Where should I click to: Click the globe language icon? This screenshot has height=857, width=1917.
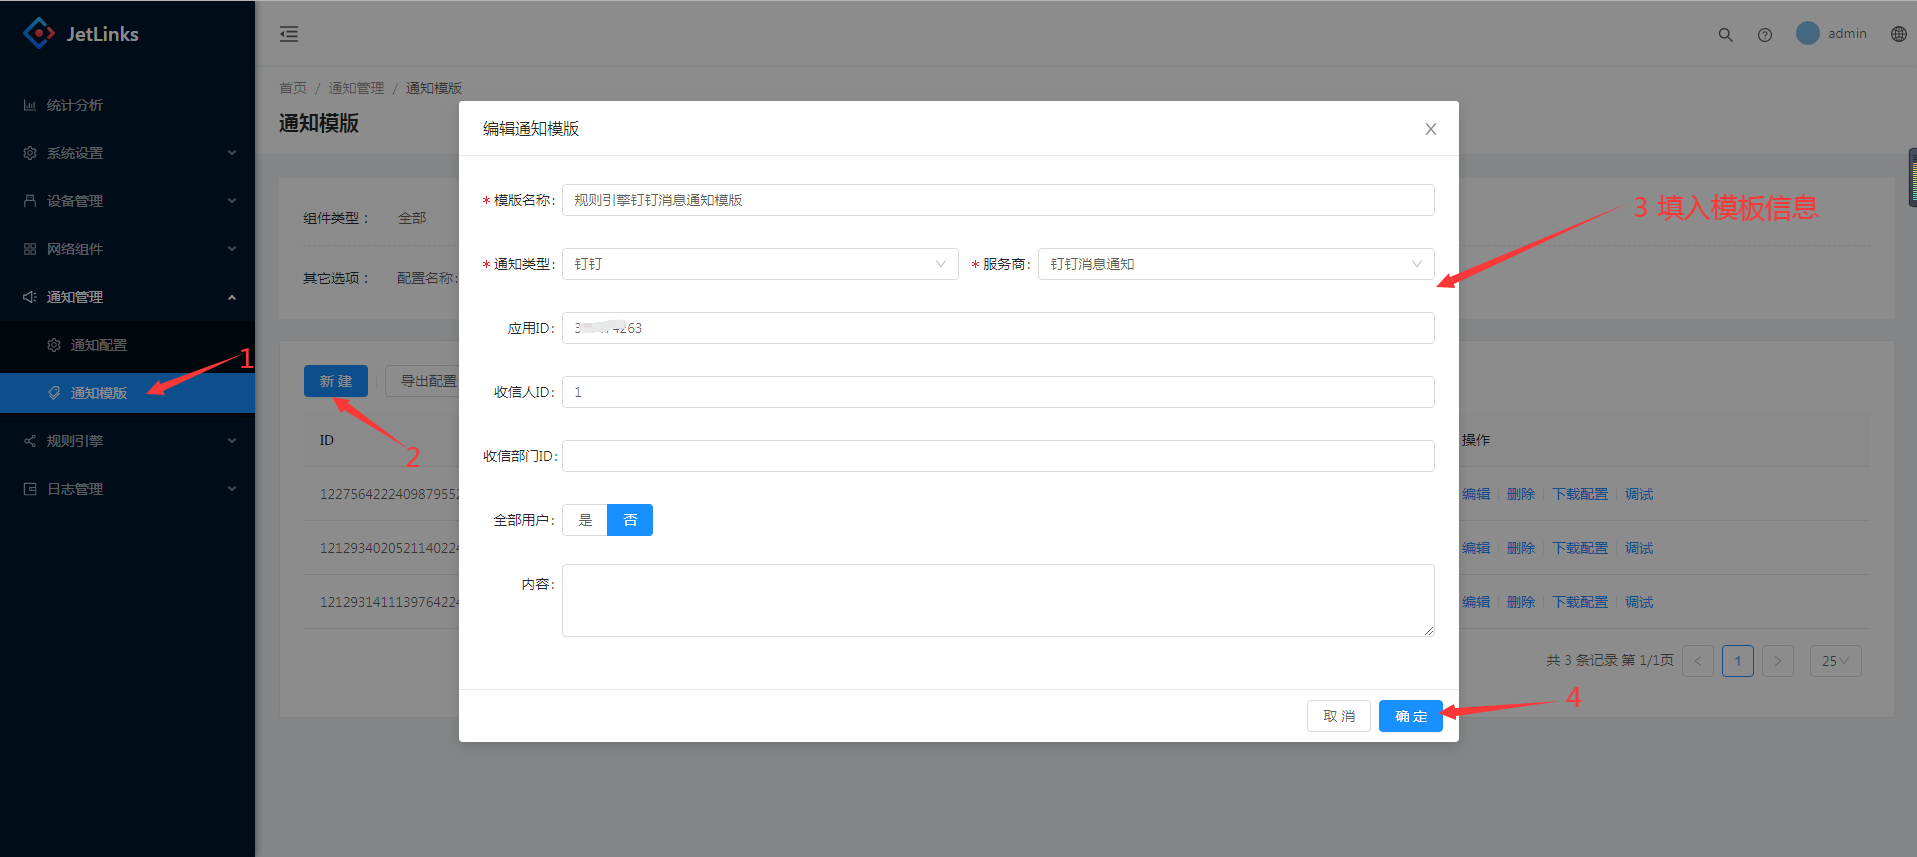1898,34
